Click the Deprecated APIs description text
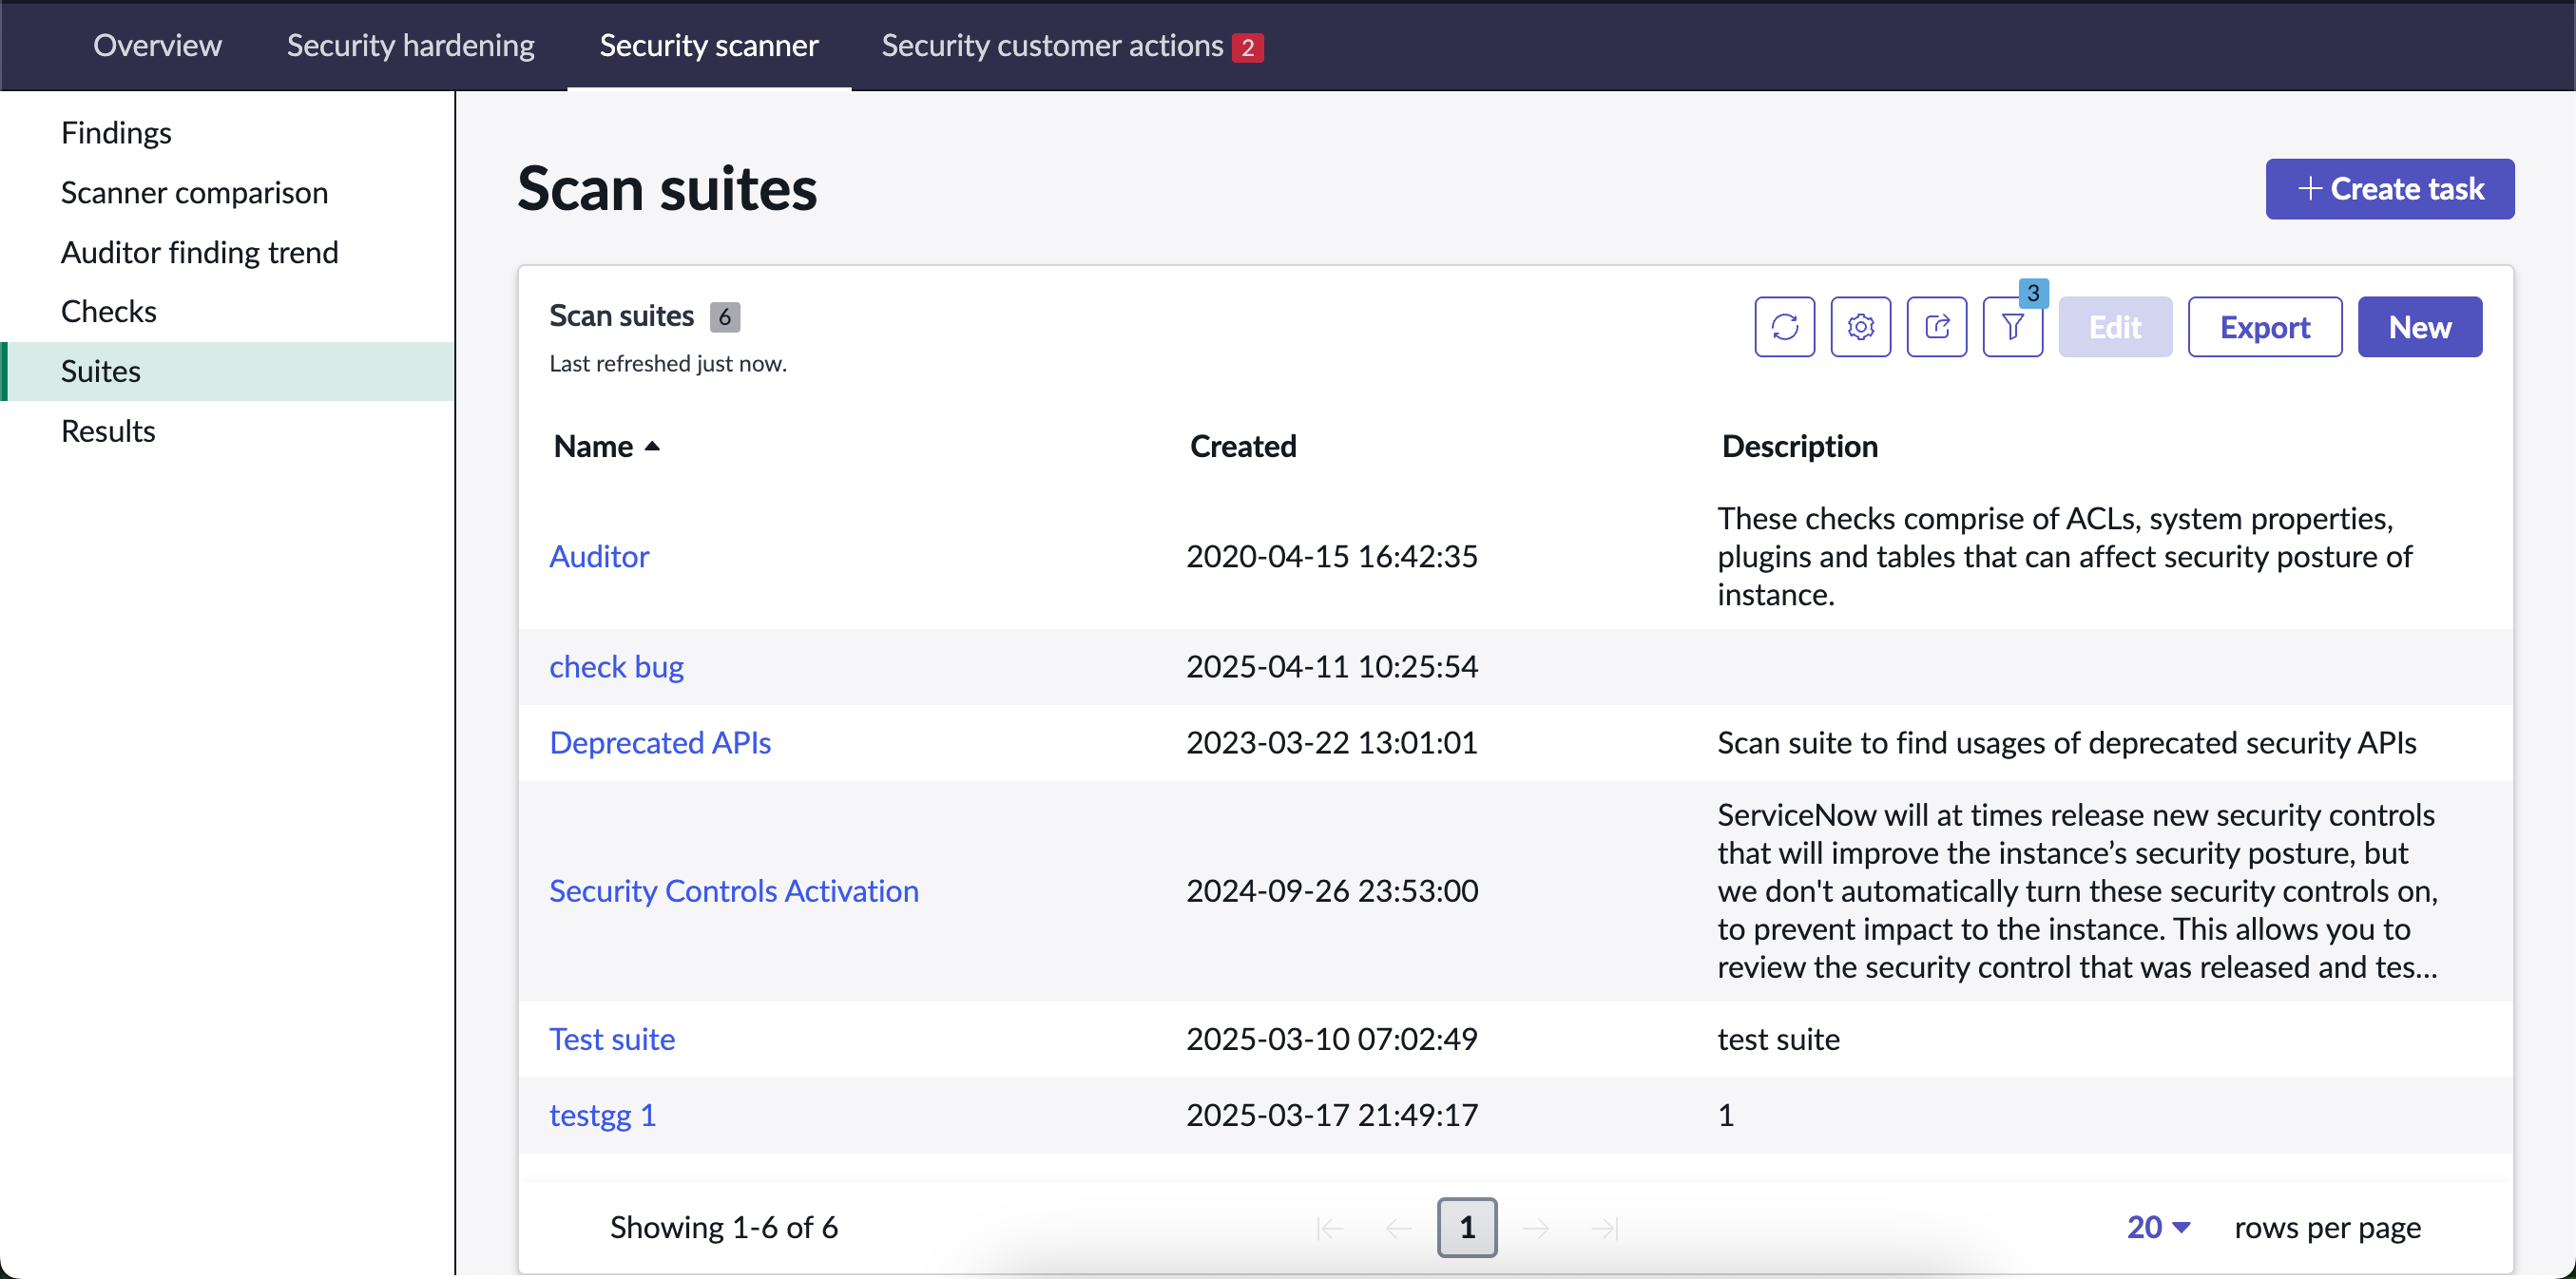The width and height of the screenshot is (2576, 1279). coord(2067,742)
